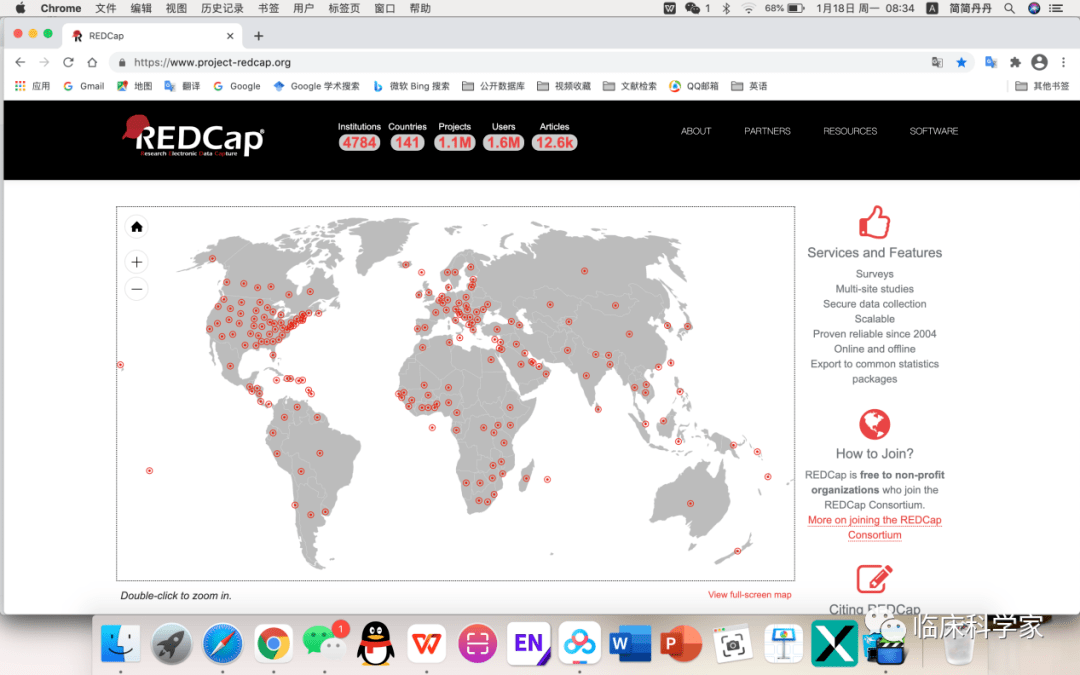Select the SOFTWARE navigation item
Viewport: 1080px width, 675px height.
933,131
